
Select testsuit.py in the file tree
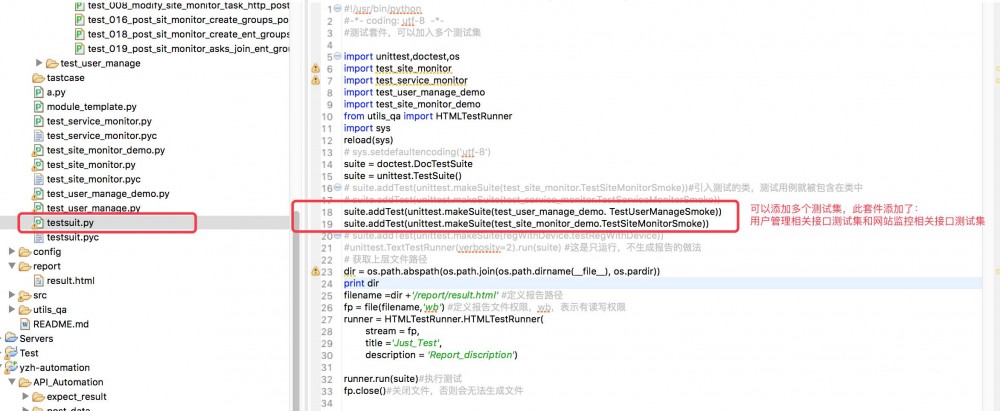[x=70, y=223]
